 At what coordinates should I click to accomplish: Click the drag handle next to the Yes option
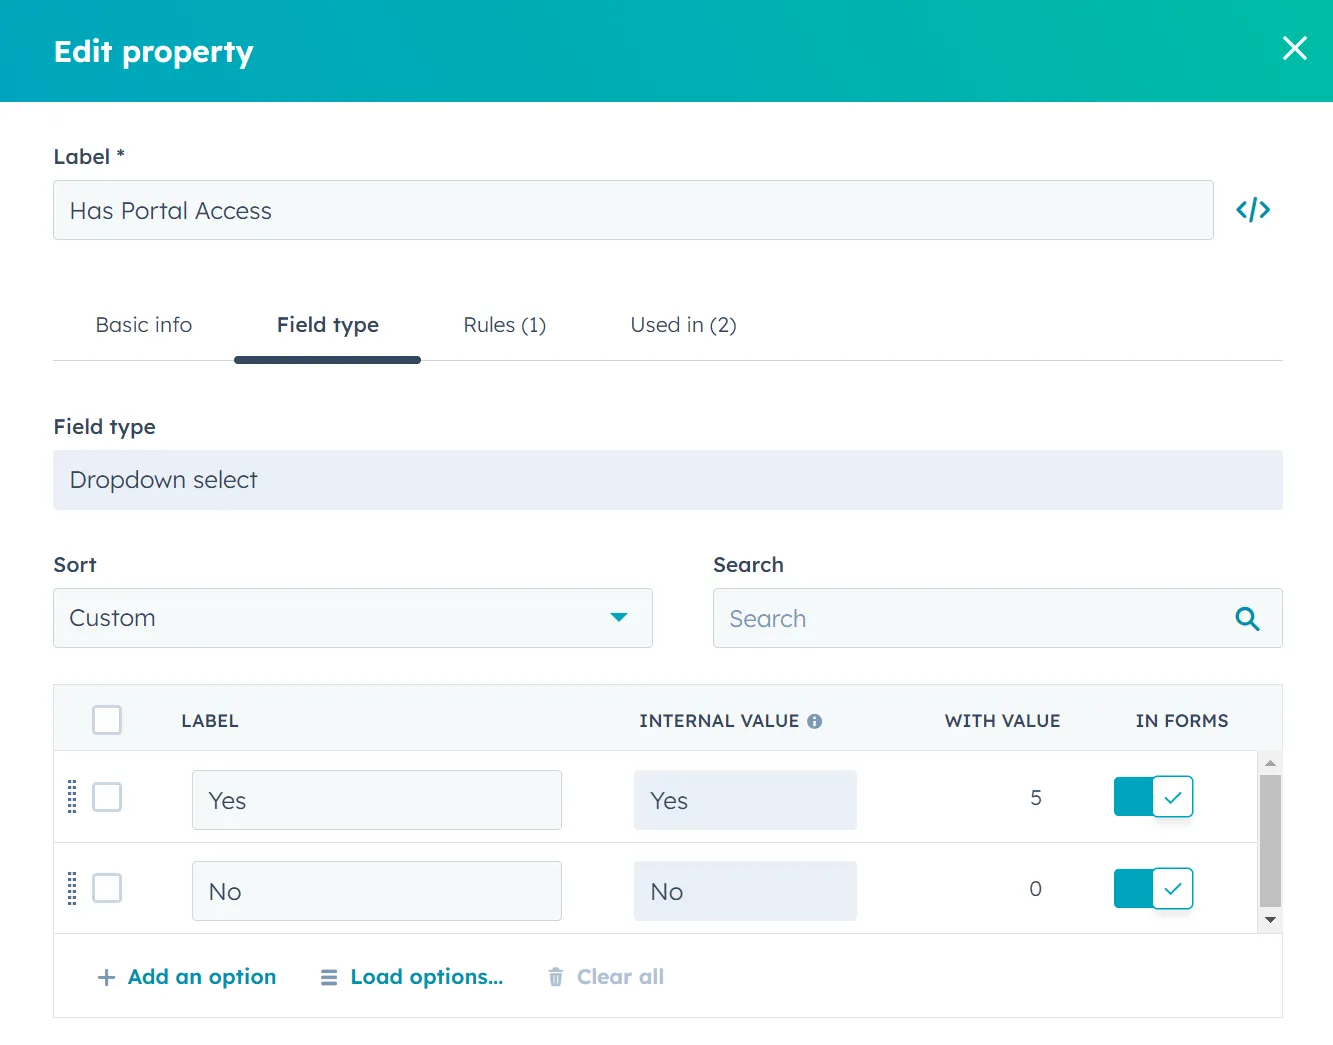(71, 797)
